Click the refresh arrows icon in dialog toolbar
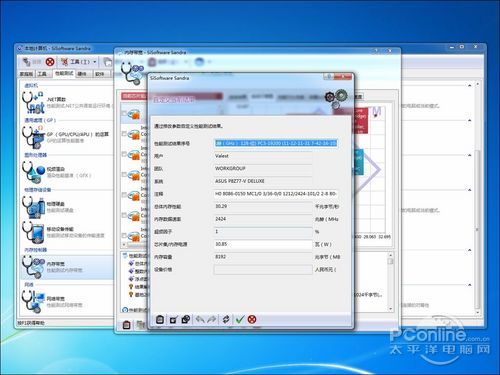Screen dimensions: 500x375 [226, 319]
